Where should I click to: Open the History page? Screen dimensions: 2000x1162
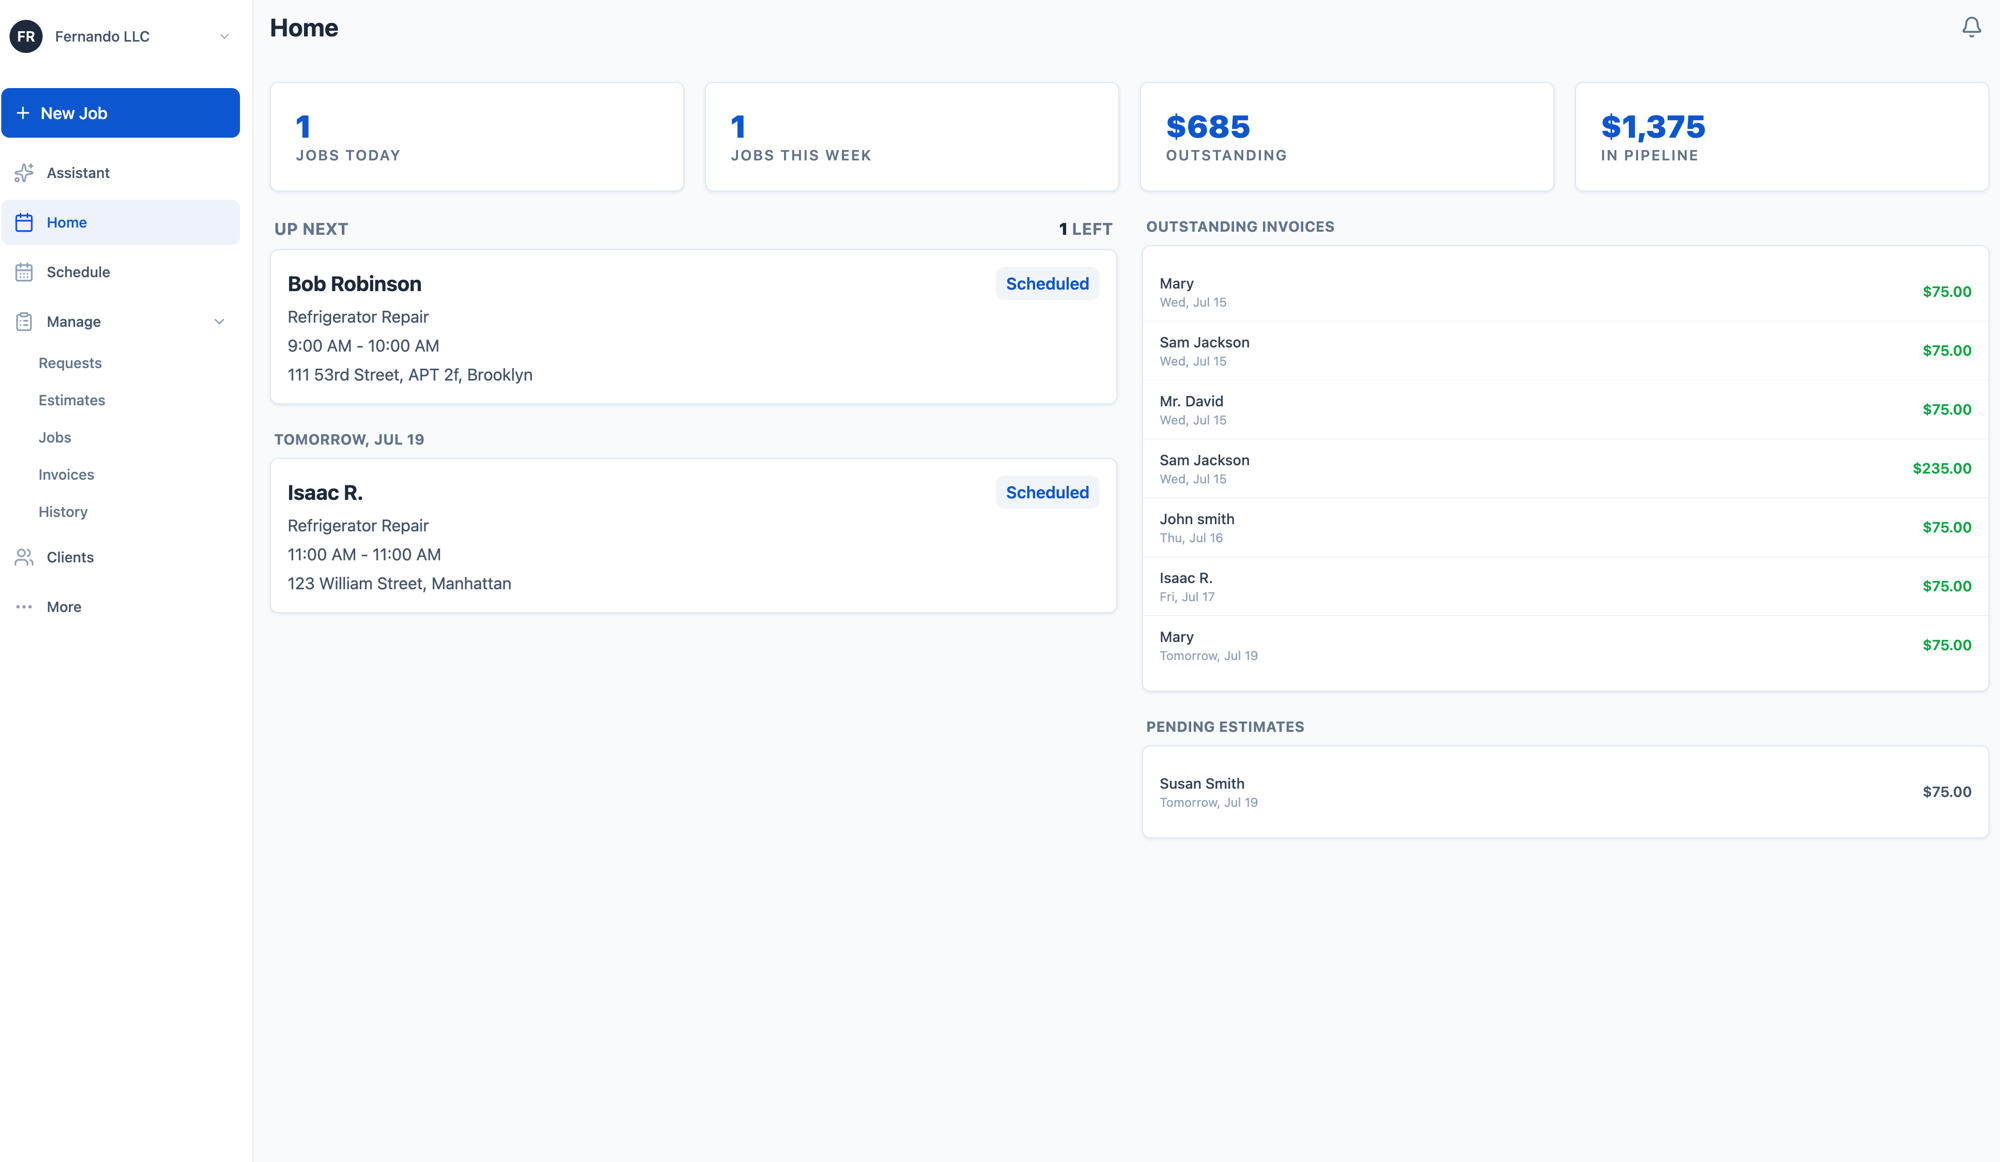(63, 512)
